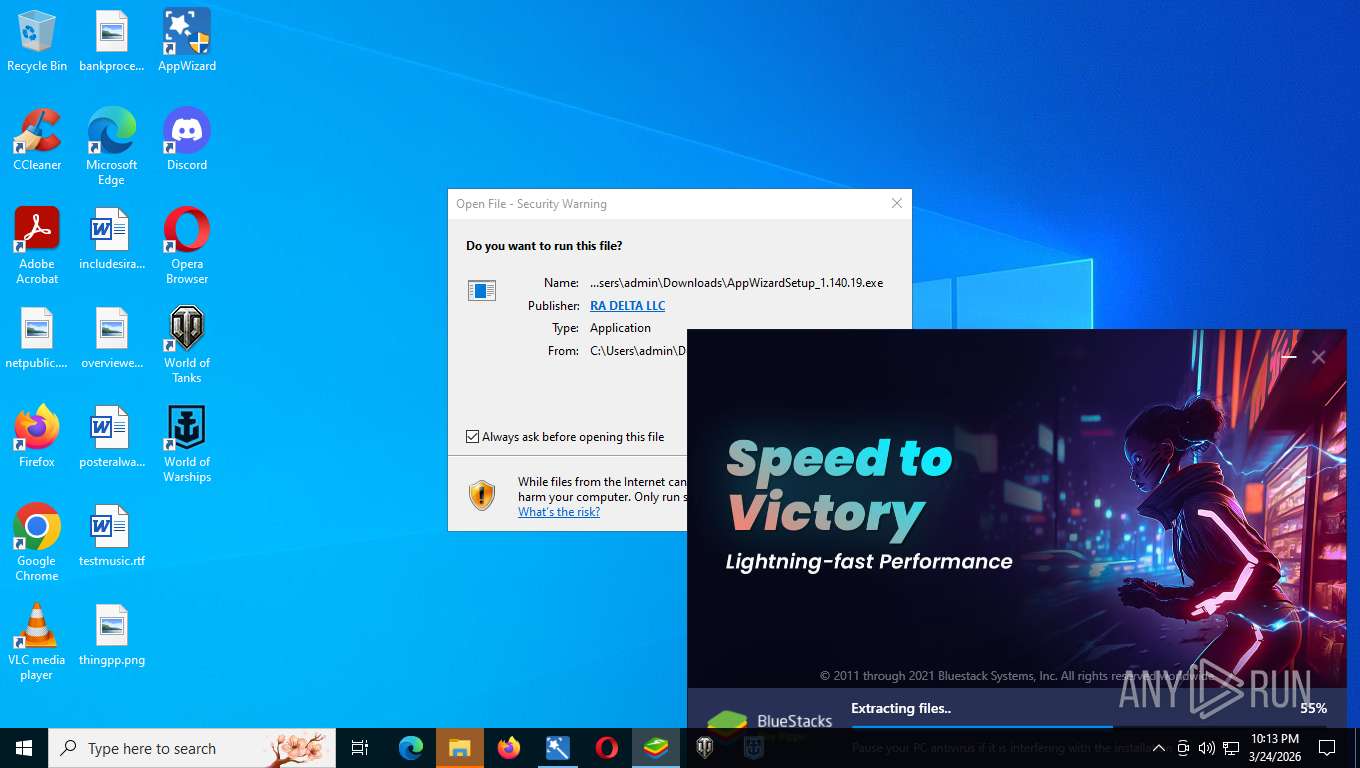
Task: Click the Type here to search box
Action: tap(190, 748)
